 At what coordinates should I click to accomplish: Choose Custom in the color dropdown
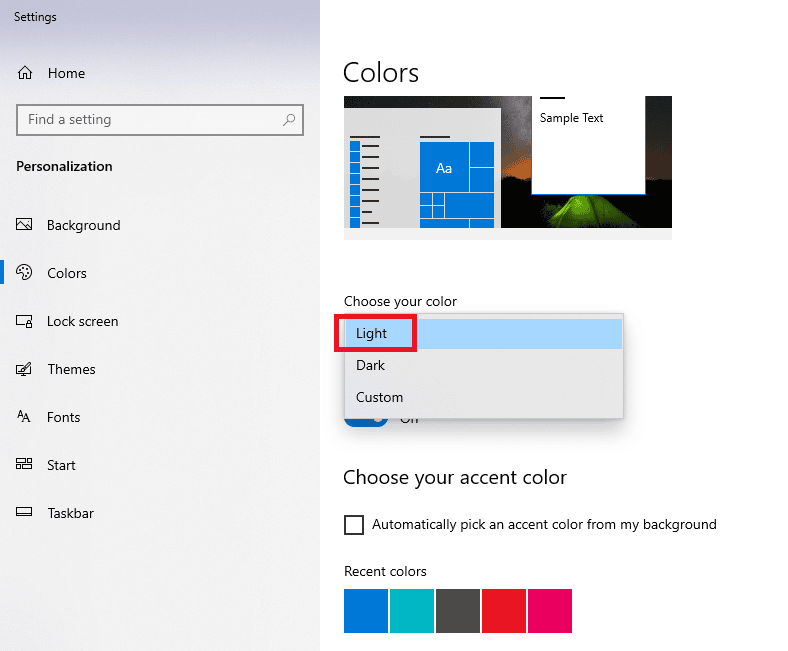point(483,397)
